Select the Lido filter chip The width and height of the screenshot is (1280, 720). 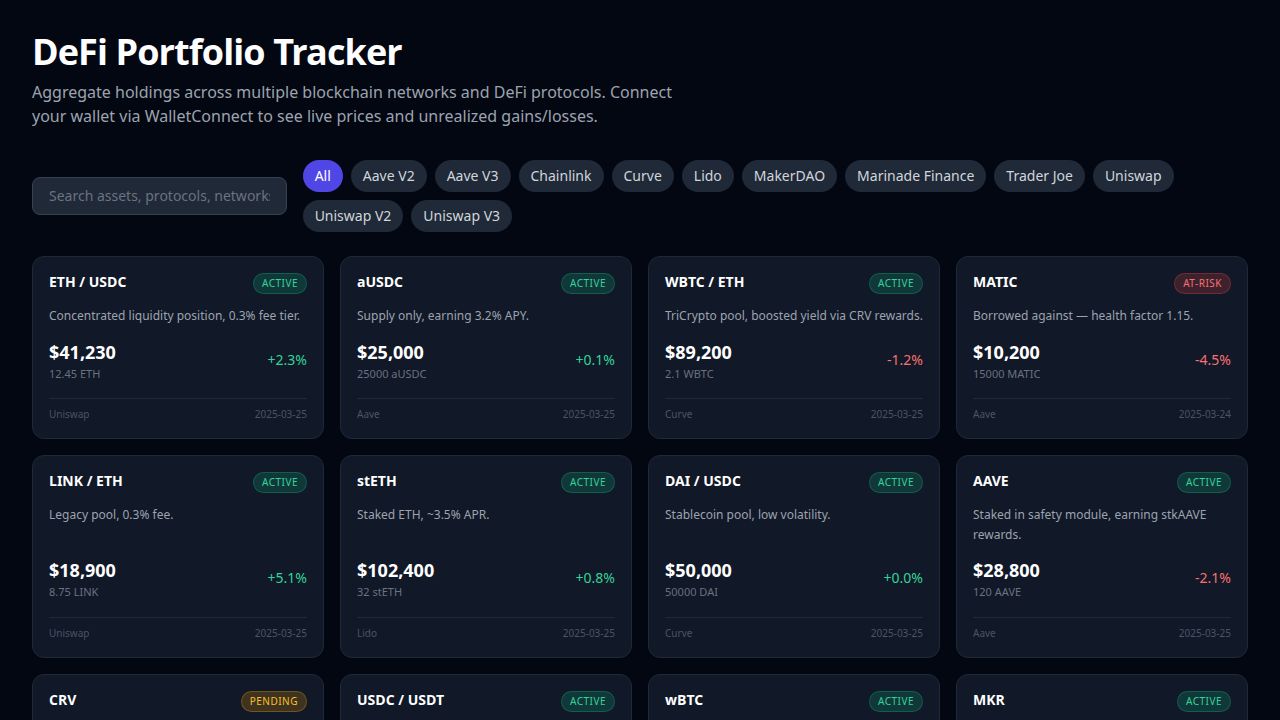coord(707,176)
